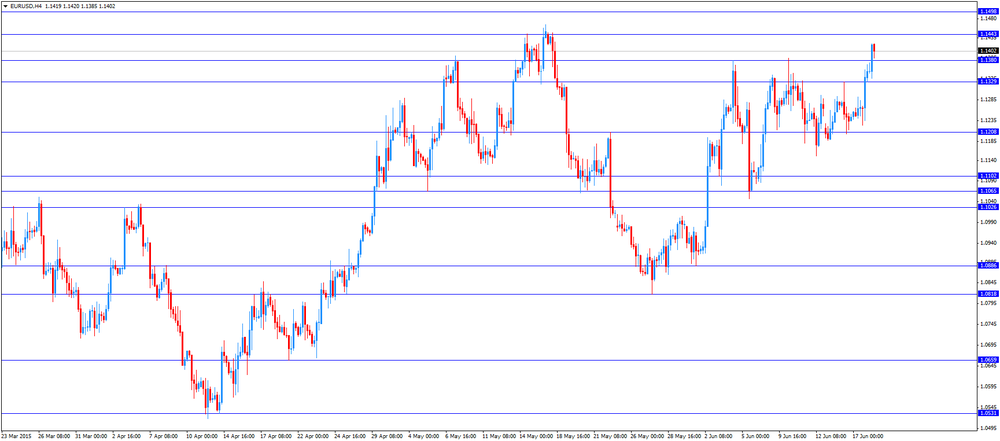Click the 1.1140 price scale value

click(x=987, y=160)
